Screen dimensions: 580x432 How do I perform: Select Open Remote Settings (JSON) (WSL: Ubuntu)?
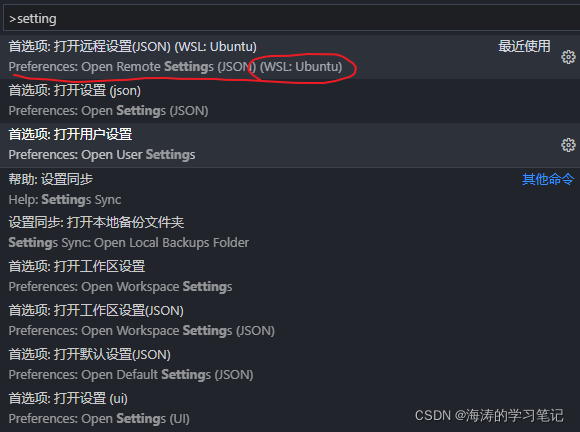(x=290, y=57)
